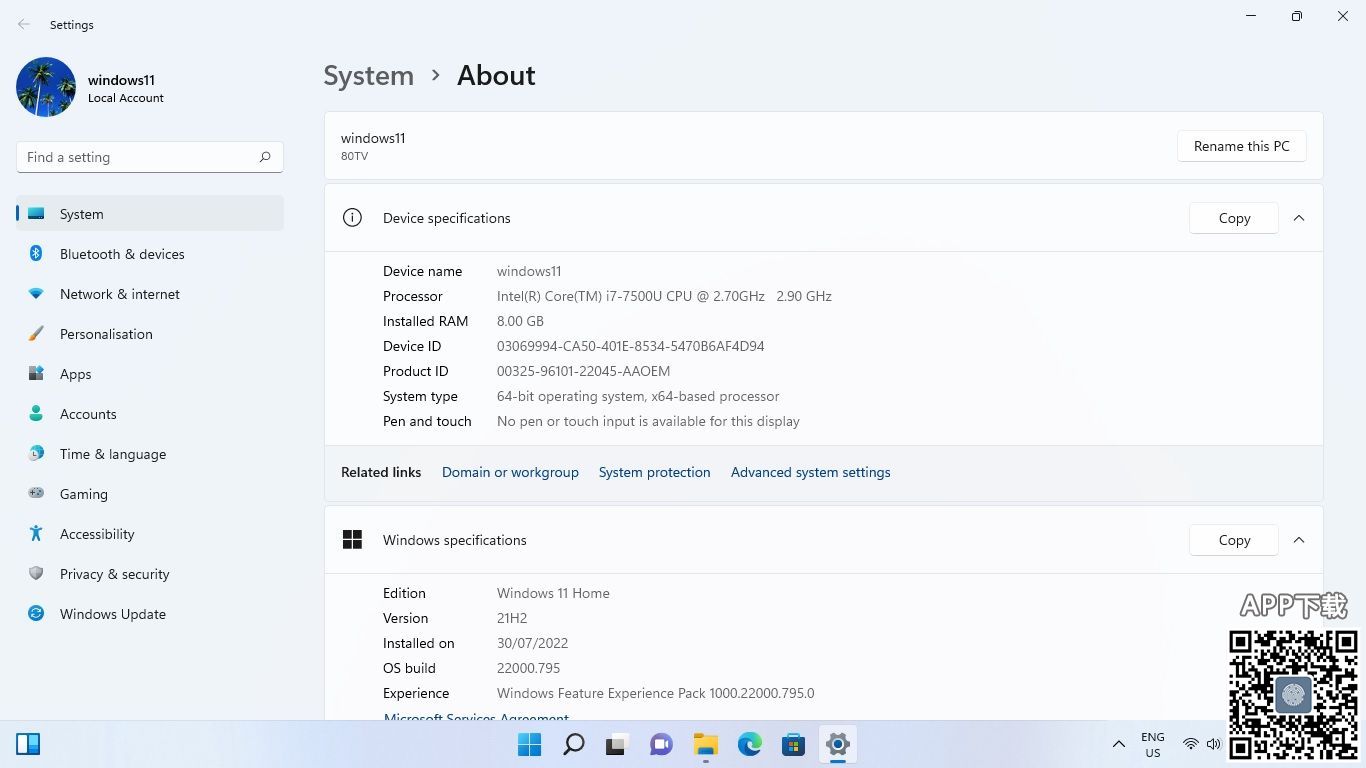Click the Privacy & security shield icon
Screen dimensions: 1366x768
(36, 574)
